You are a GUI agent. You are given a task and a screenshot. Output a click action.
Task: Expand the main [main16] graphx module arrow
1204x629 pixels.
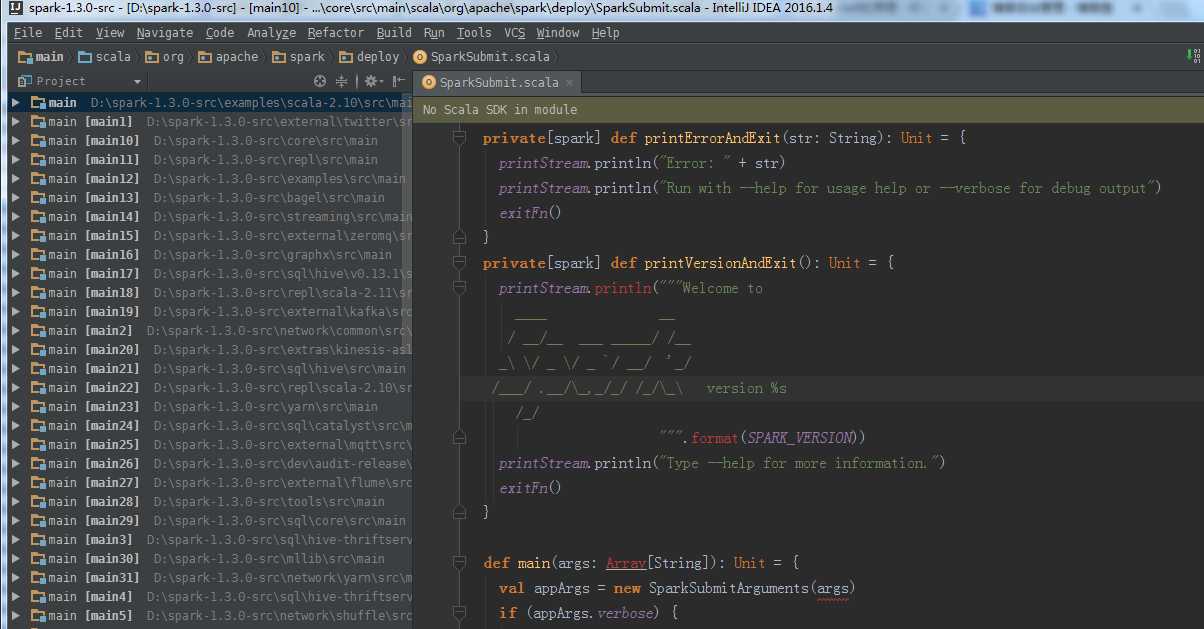(x=16, y=254)
